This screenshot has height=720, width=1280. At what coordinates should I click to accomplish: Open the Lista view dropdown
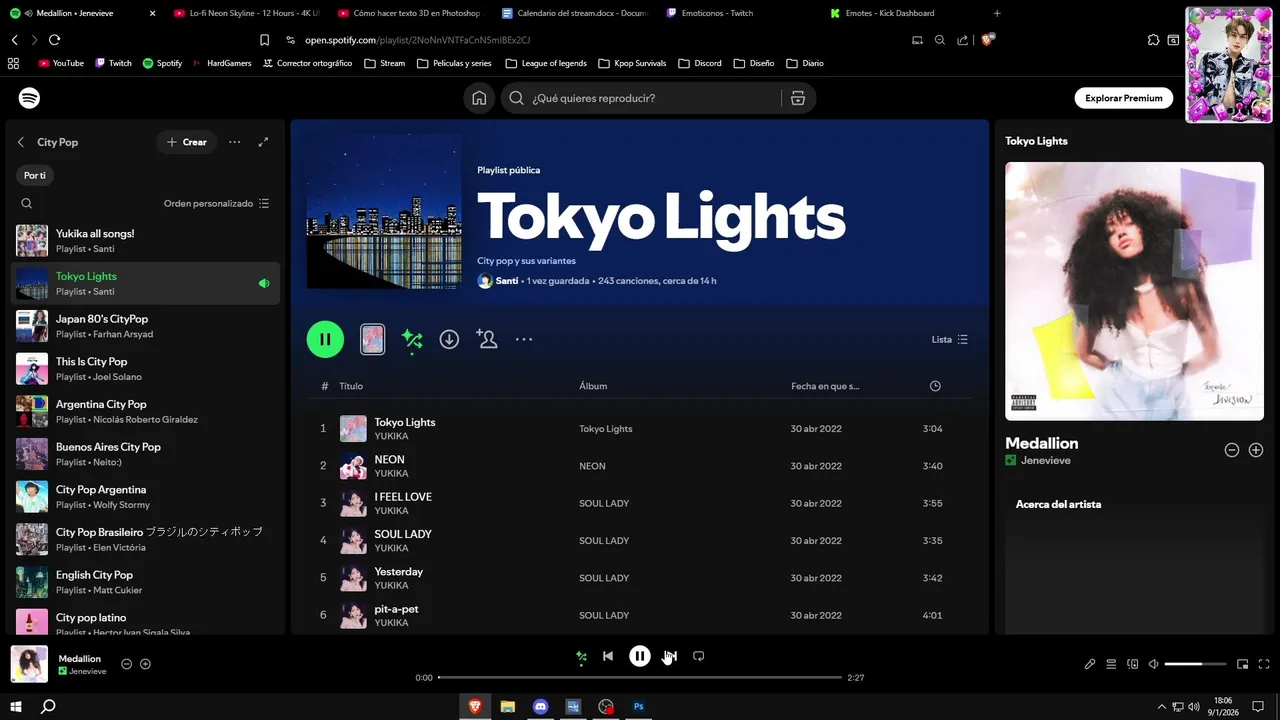click(950, 339)
